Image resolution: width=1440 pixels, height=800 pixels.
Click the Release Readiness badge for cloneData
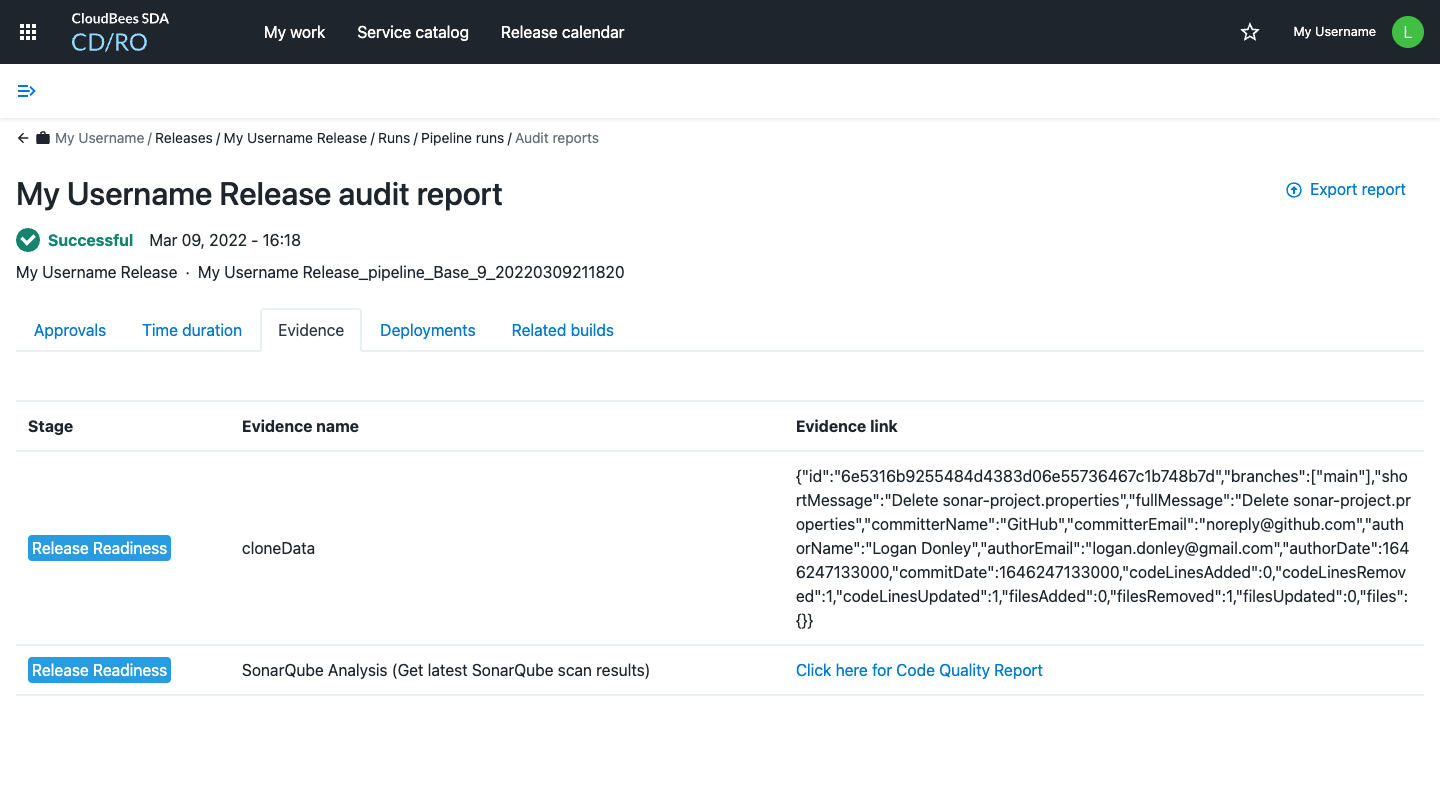click(x=99, y=547)
